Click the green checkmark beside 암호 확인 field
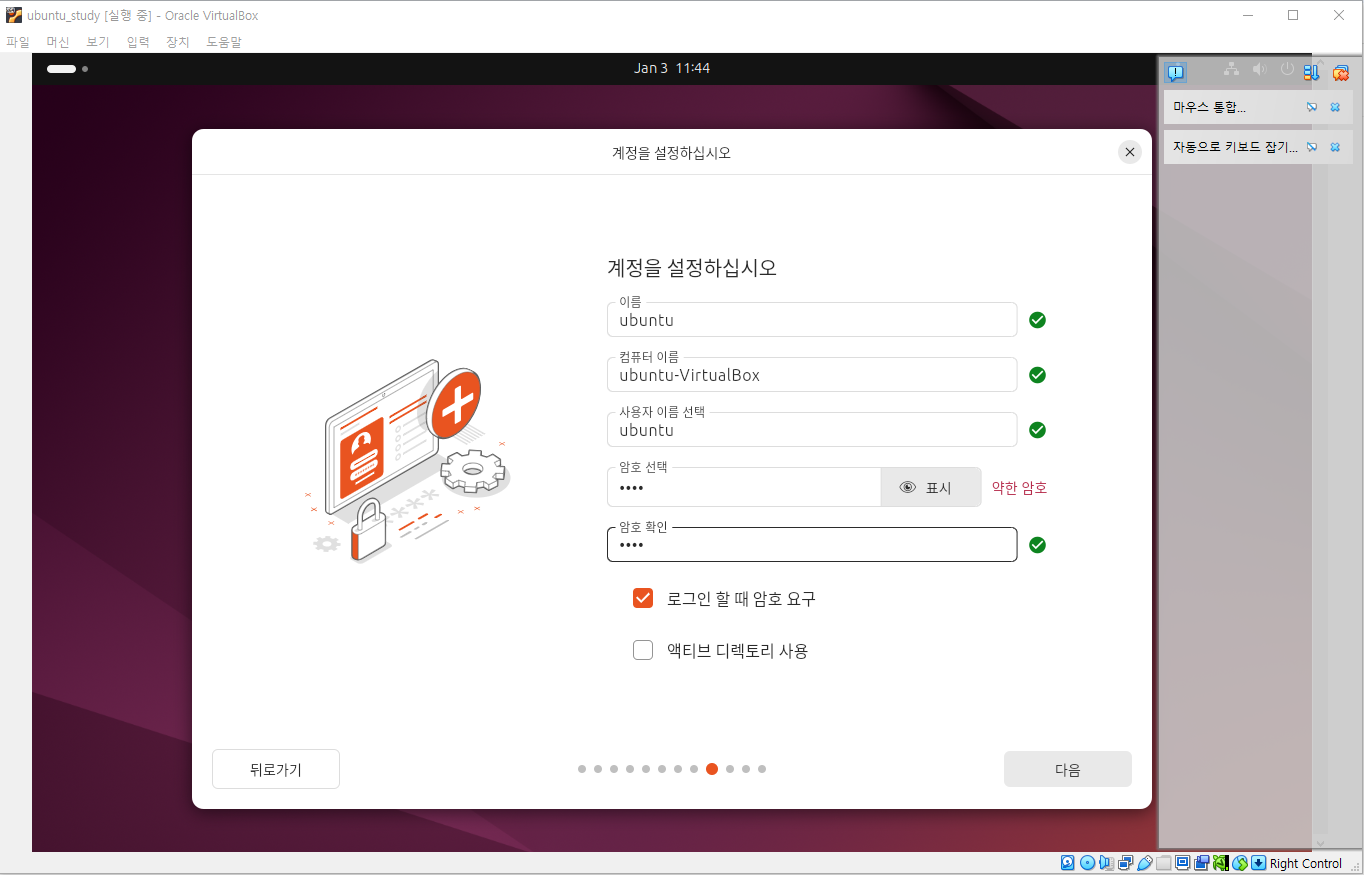This screenshot has height=875, width=1364. [1038, 545]
